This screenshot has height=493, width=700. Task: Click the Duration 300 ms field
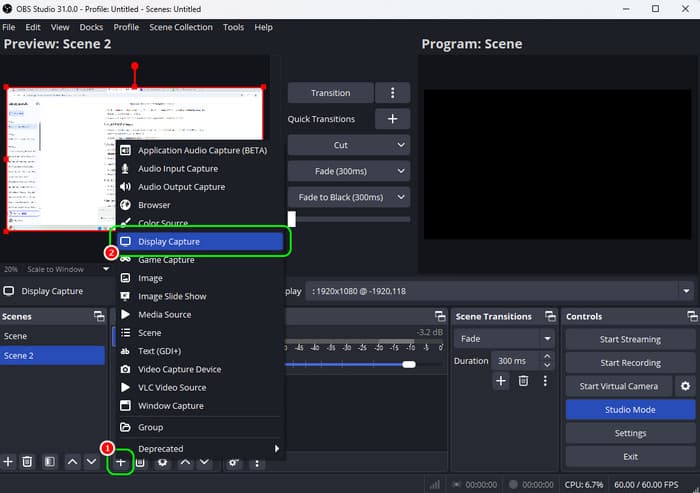point(517,360)
